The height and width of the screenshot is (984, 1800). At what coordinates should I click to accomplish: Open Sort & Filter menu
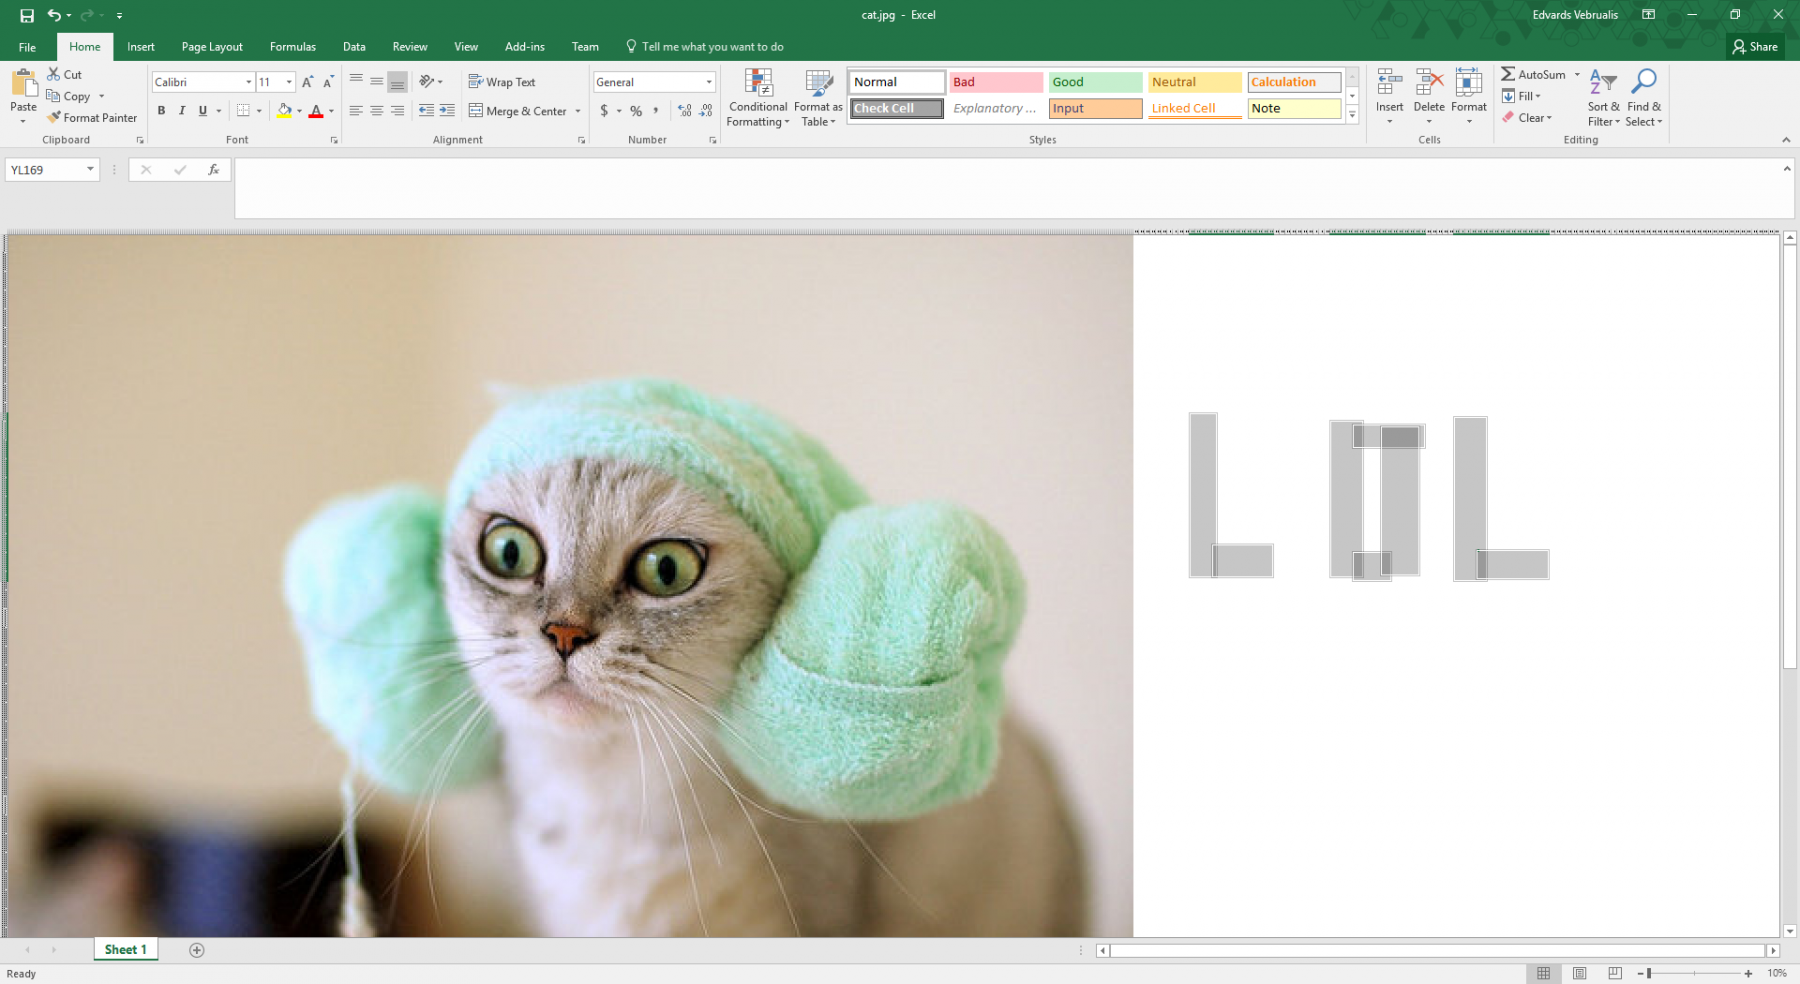[1603, 98]
